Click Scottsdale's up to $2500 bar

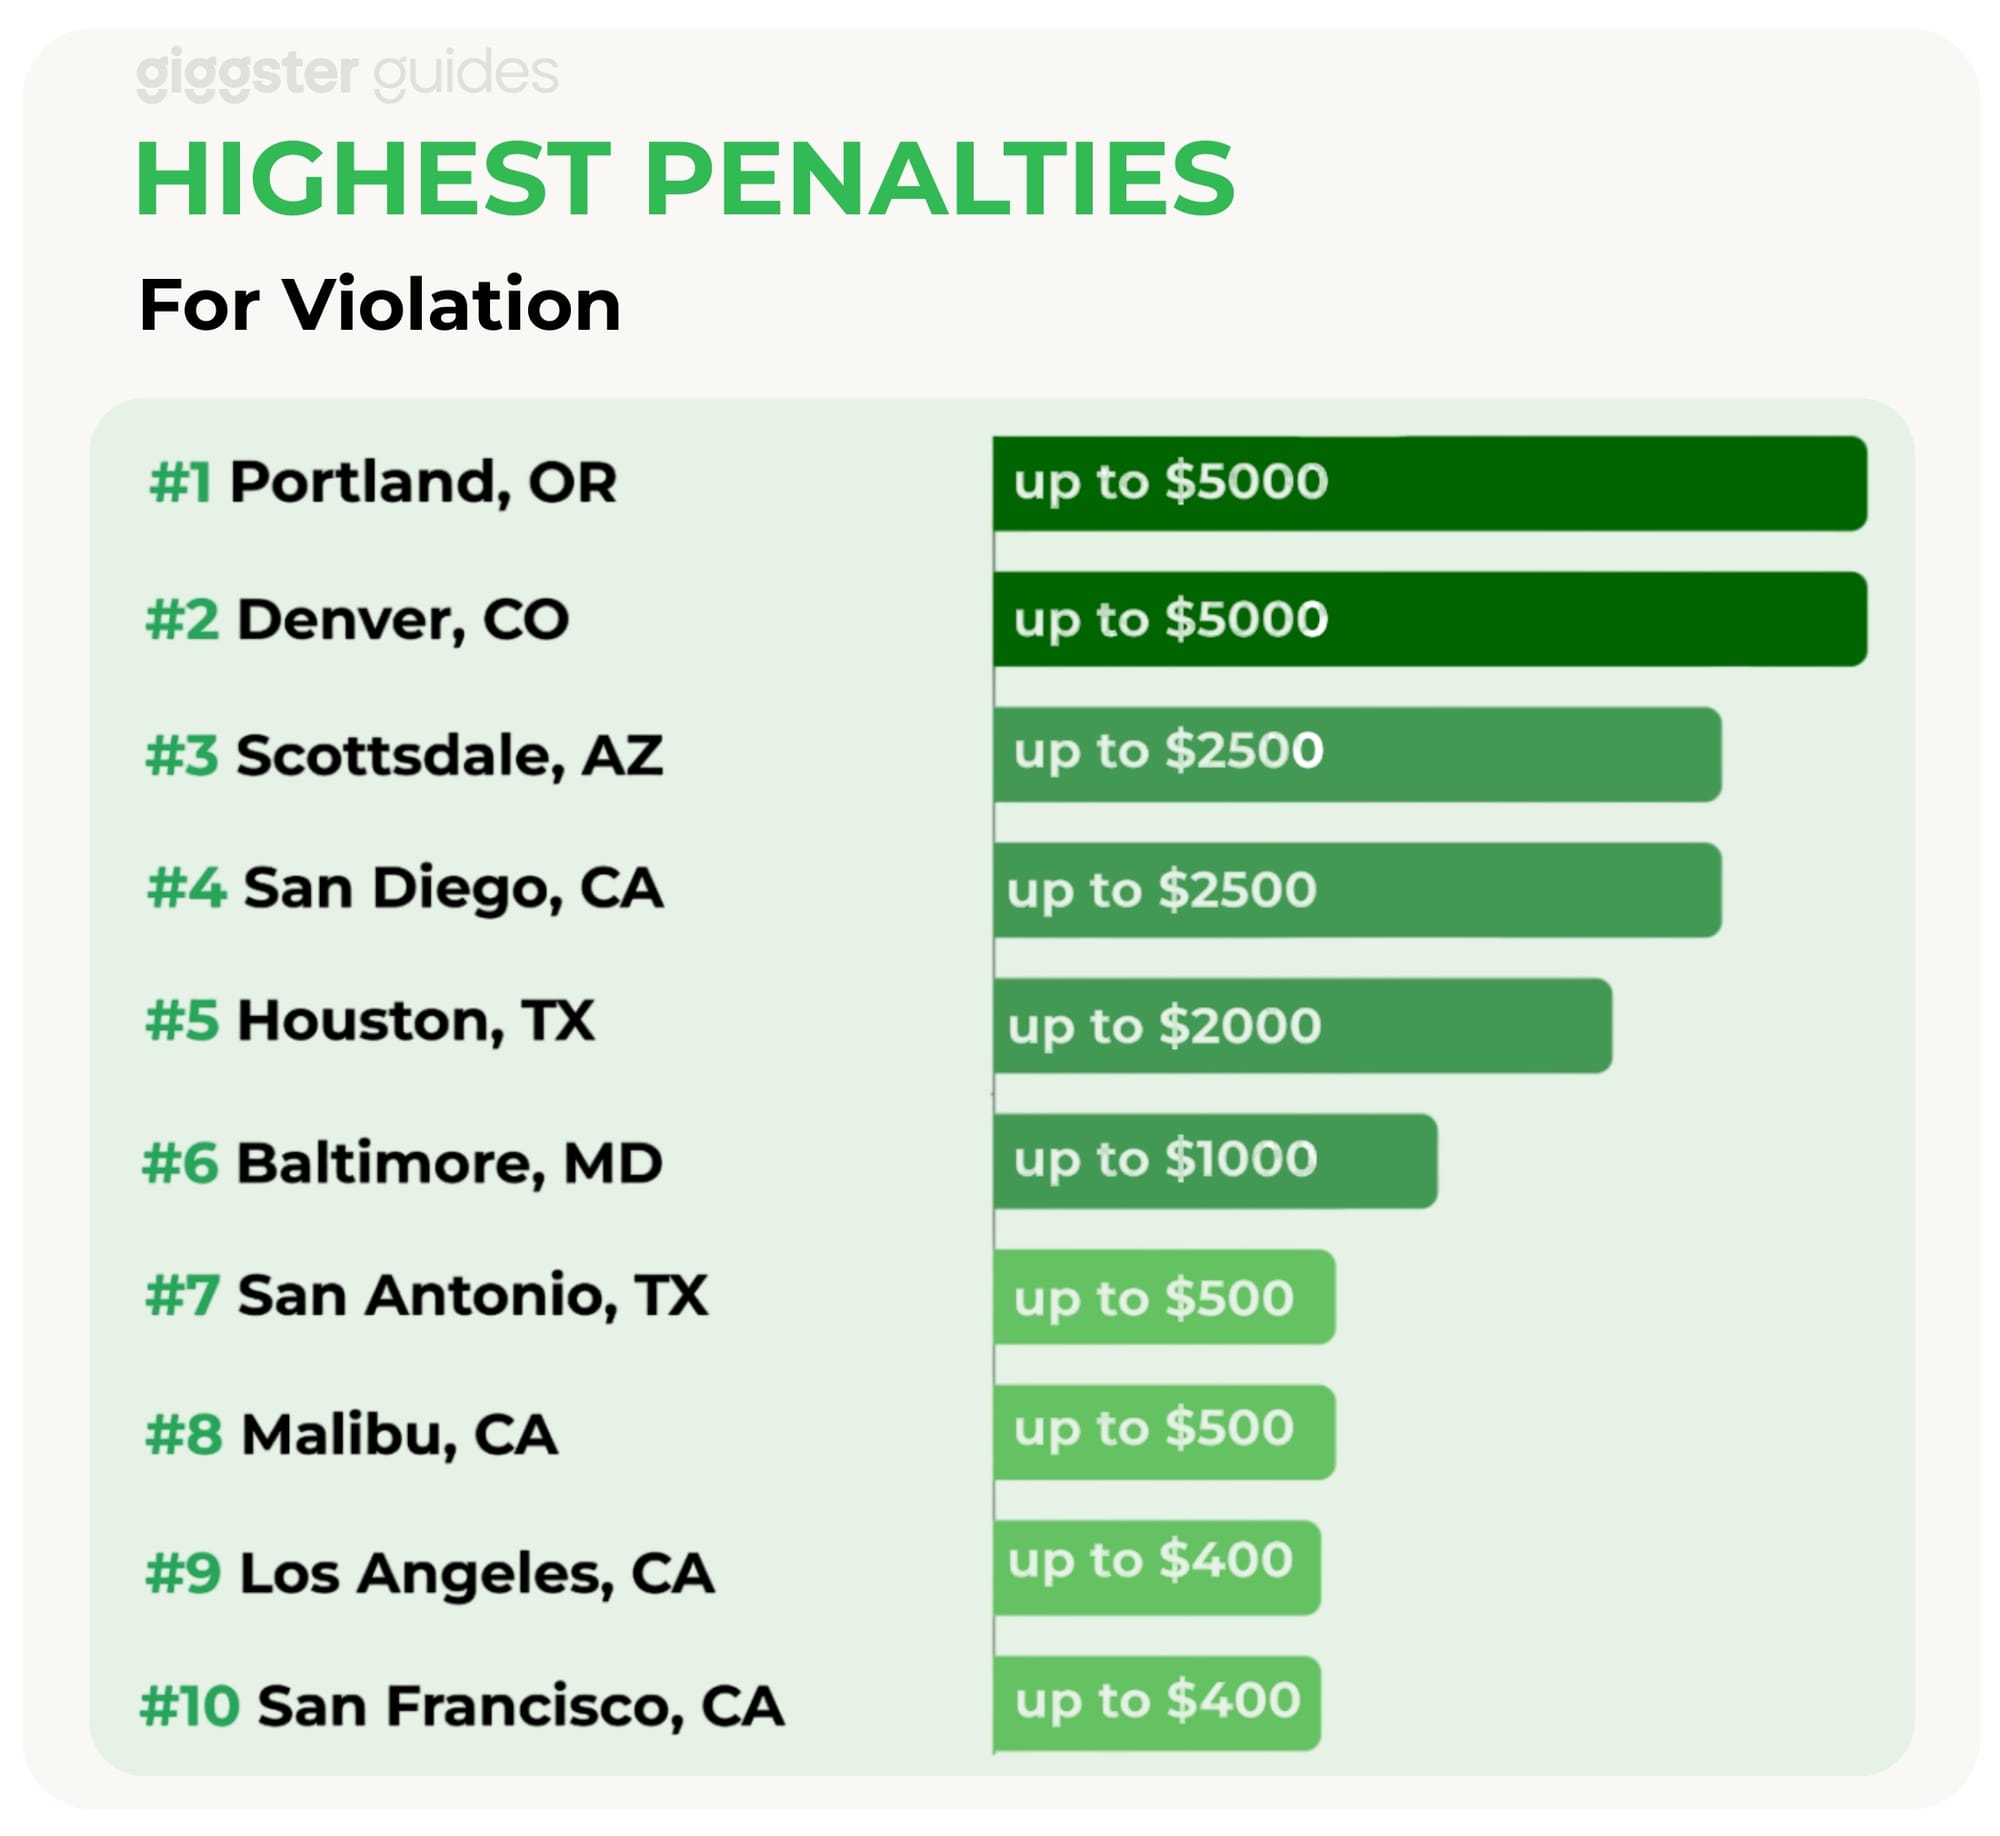pos(1357,754)
